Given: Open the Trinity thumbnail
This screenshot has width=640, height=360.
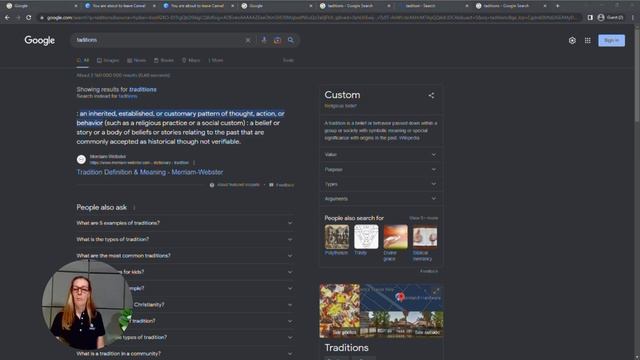Looking at the screenshot, I should point(366,237).
